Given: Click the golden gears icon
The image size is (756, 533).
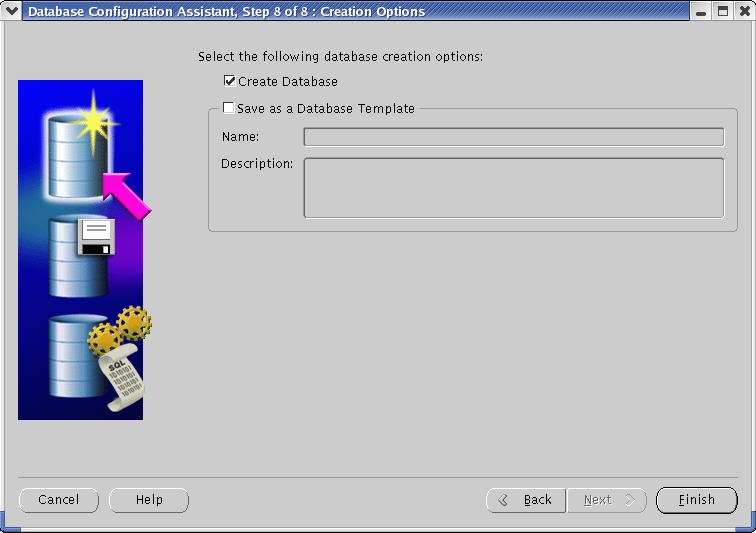Looking at the screenshot, I should [x=121, y=330].
